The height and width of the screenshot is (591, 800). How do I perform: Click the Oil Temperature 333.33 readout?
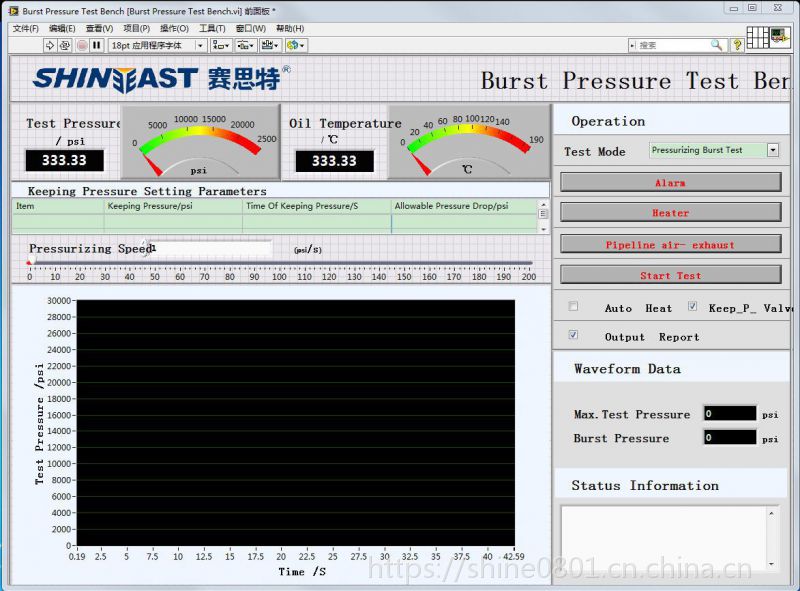click(335, 161)
